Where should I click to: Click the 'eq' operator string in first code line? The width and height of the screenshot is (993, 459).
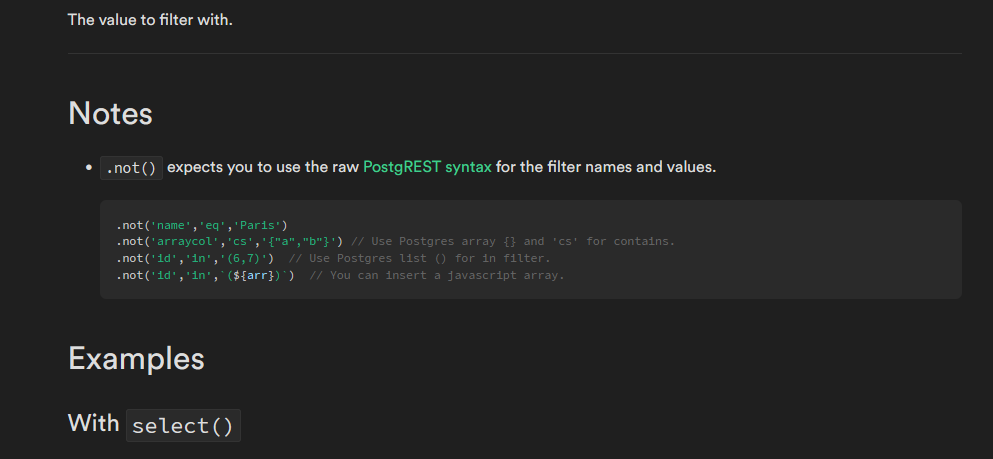(212, 225)
